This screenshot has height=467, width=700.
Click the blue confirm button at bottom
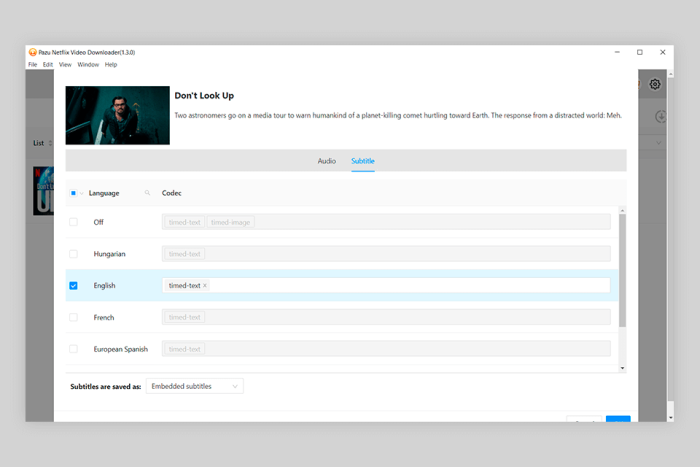[x=618, y=419]
